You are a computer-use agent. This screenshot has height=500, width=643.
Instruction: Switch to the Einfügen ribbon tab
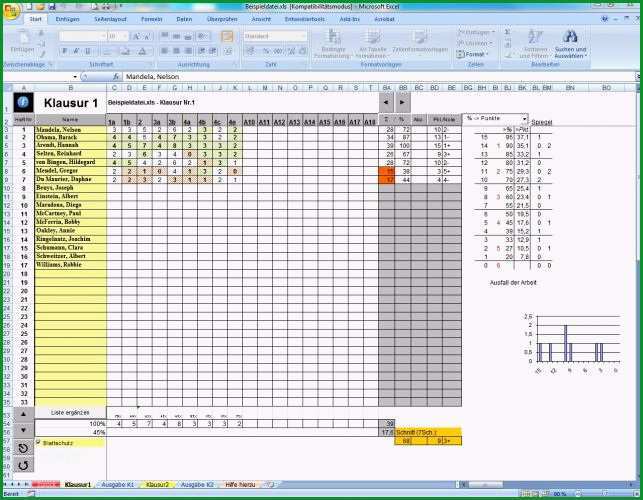pyautogui.click(x=67, y=19)
